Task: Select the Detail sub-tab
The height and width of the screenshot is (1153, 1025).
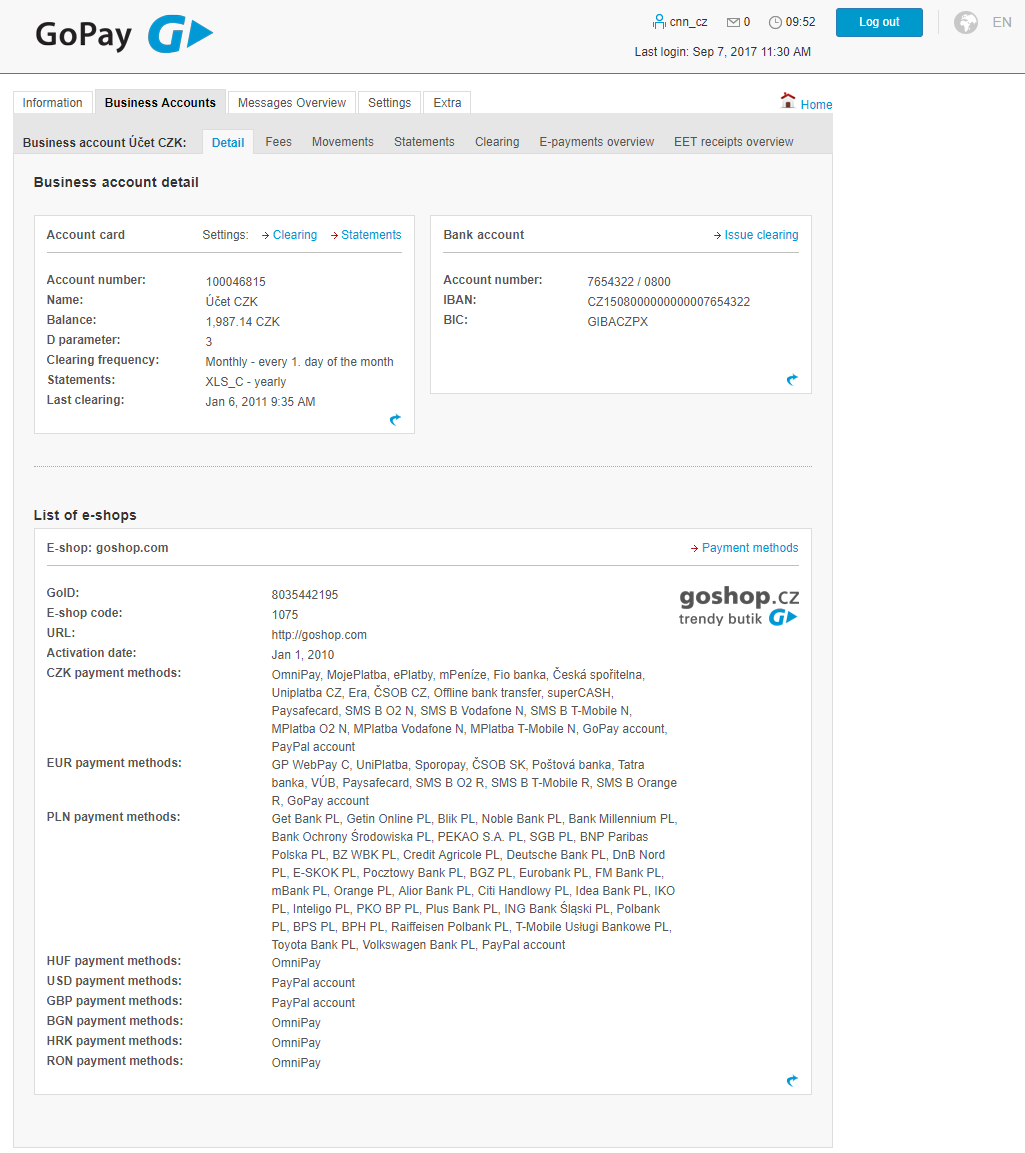Action: pyautogui.click(x=228, y=143)
